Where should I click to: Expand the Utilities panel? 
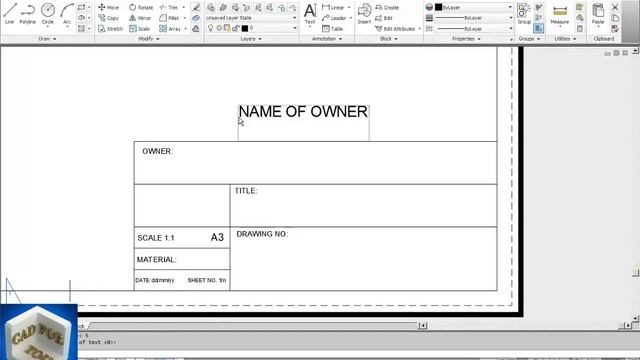click(x=565, y=39)
